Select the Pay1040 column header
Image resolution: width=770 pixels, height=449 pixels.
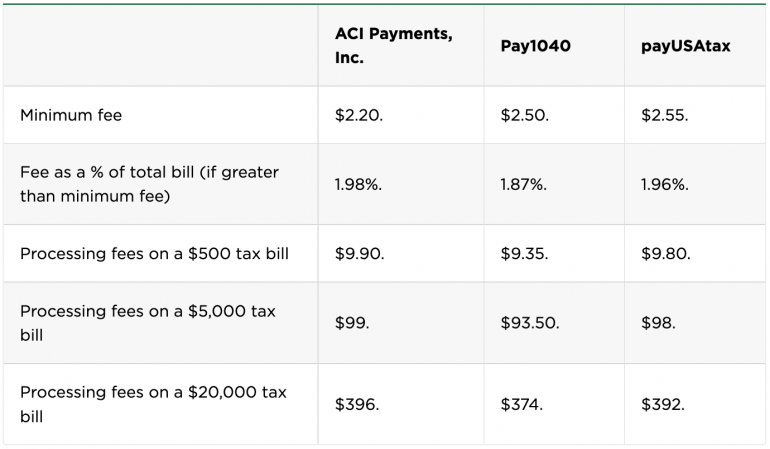[x=535, y=46]
